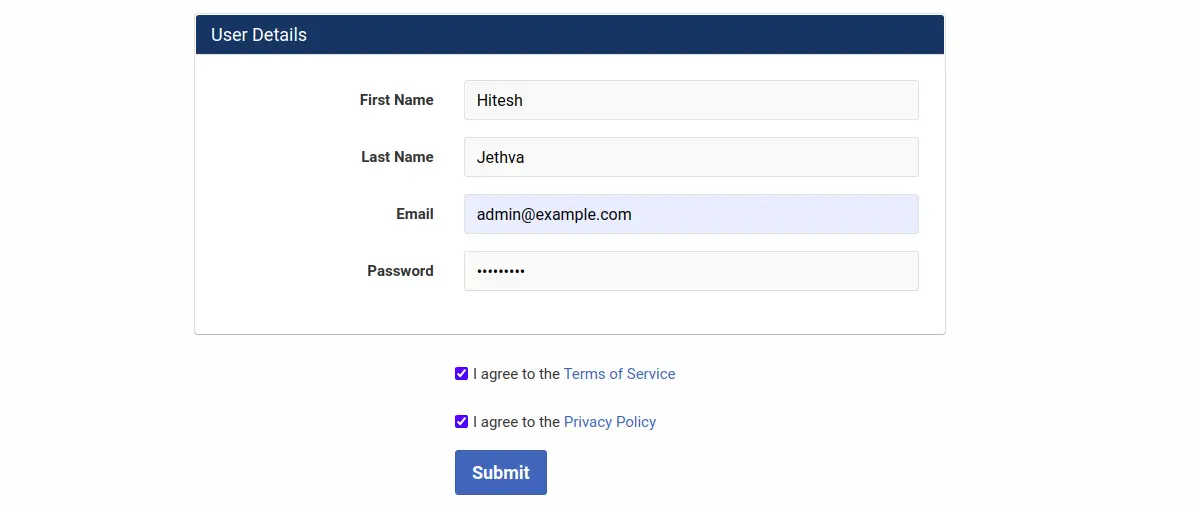Click the Password label text
This screenshot has width=1196, height=511.
pyautogui.click(x=400, y=271)
